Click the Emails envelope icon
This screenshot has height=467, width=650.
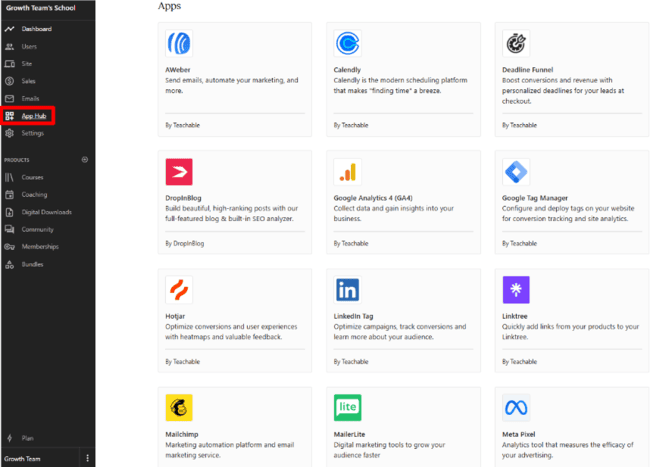(x=10, y=99)
